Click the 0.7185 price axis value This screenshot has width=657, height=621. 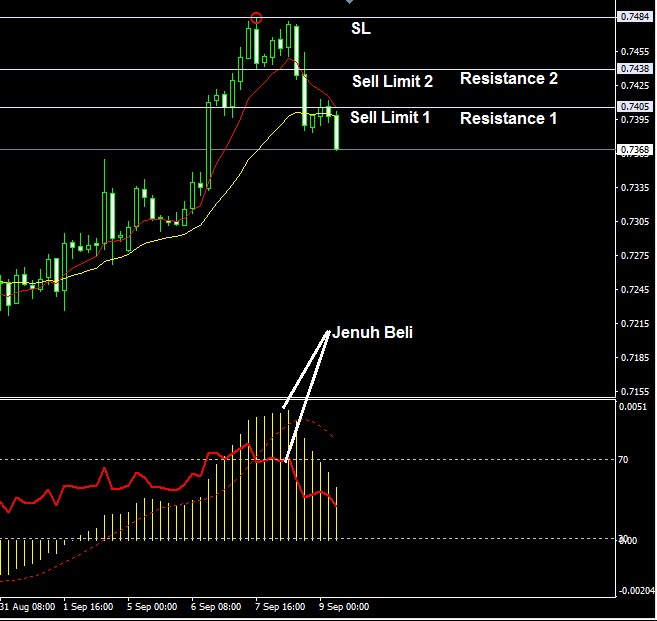635,357
